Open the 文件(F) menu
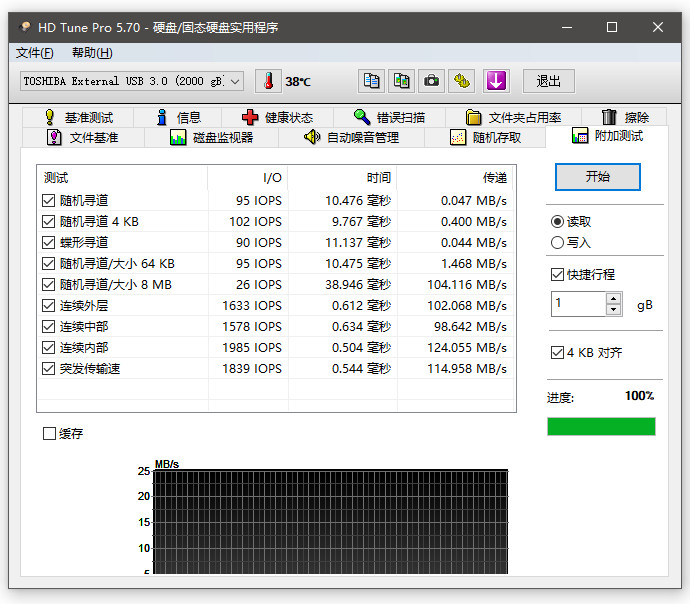 35,53
